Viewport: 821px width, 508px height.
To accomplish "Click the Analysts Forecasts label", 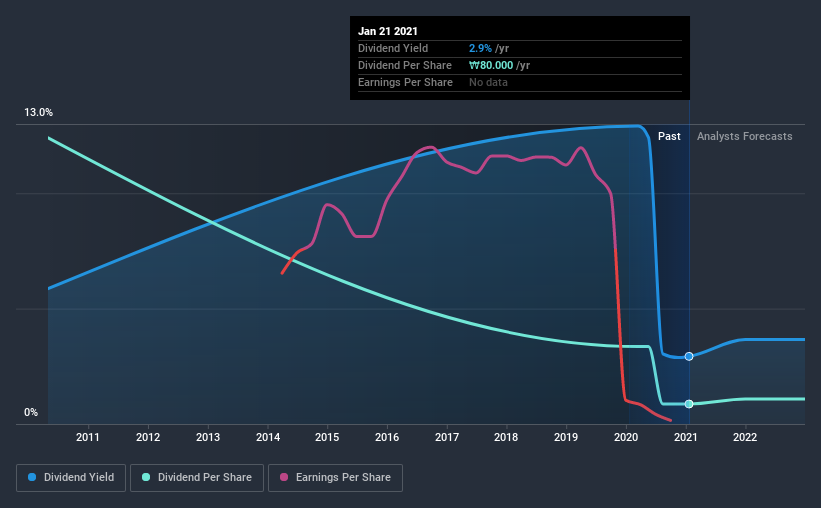I will [x=745, y=136].
